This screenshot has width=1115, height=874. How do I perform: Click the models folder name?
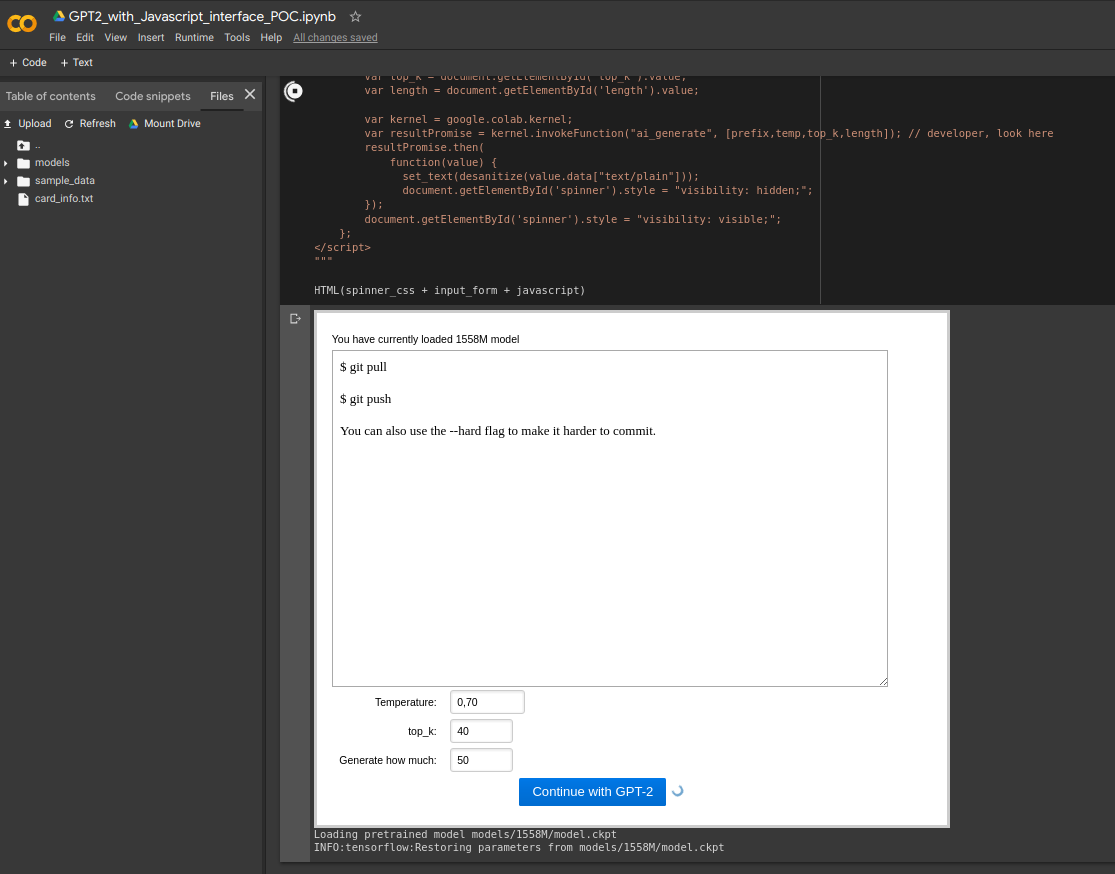(52, 163)
